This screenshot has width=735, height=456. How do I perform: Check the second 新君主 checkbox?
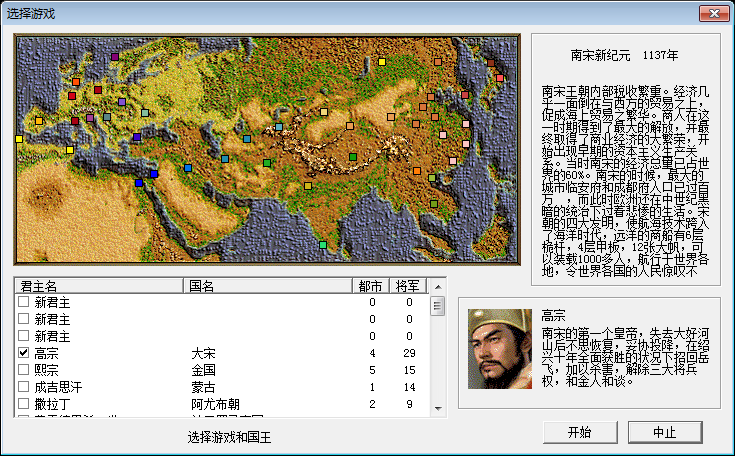click(23, 319)
